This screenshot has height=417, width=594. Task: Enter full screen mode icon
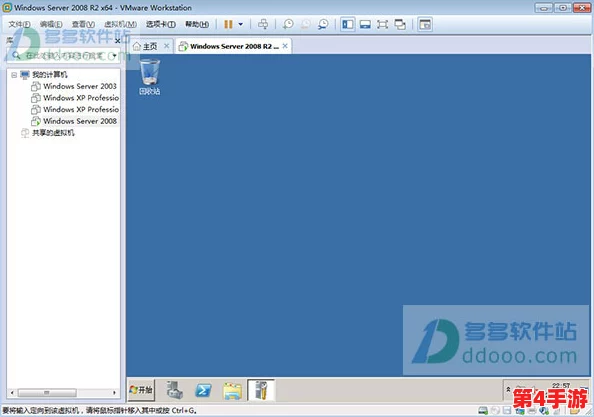pos(382,25)
